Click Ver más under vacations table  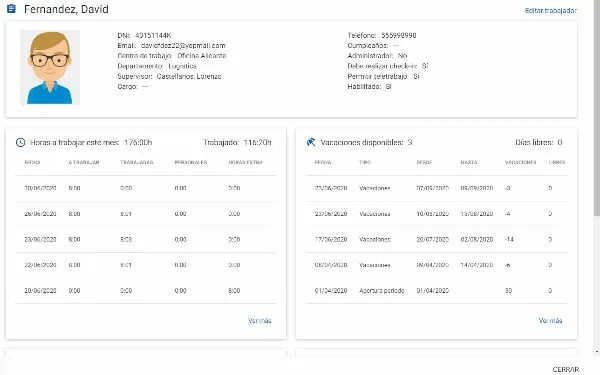click(x=550, y=321)
